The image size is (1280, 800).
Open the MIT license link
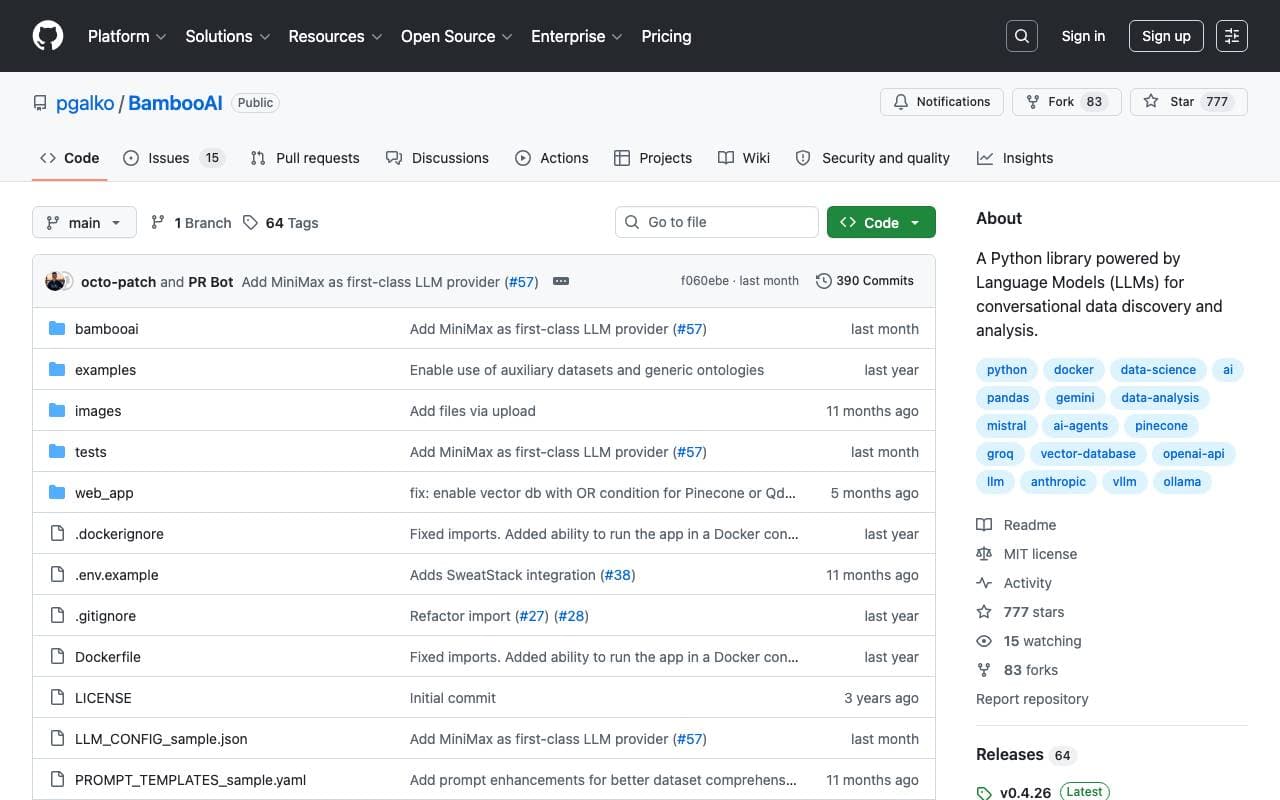point(1027,554)
